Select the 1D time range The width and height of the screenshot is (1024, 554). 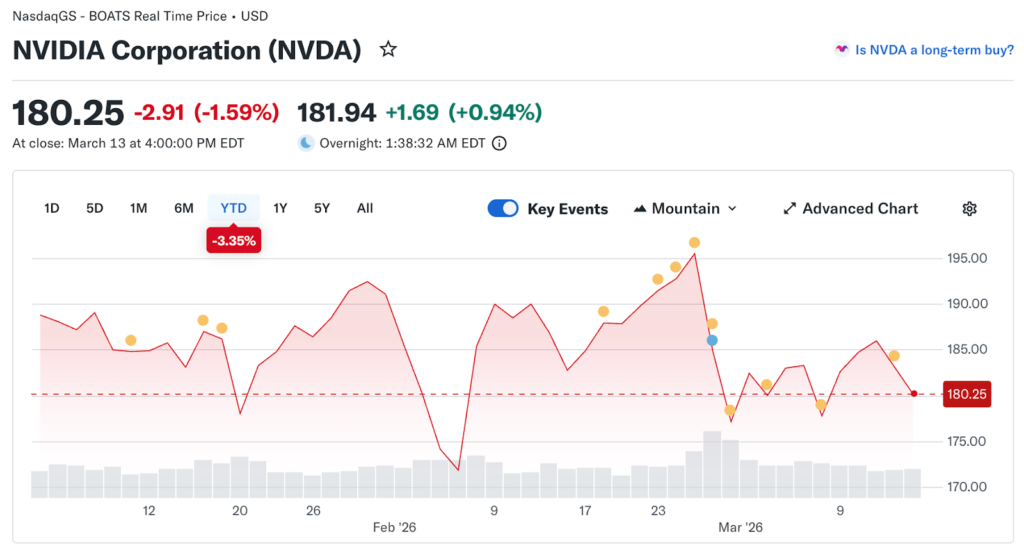coord(52,208)
